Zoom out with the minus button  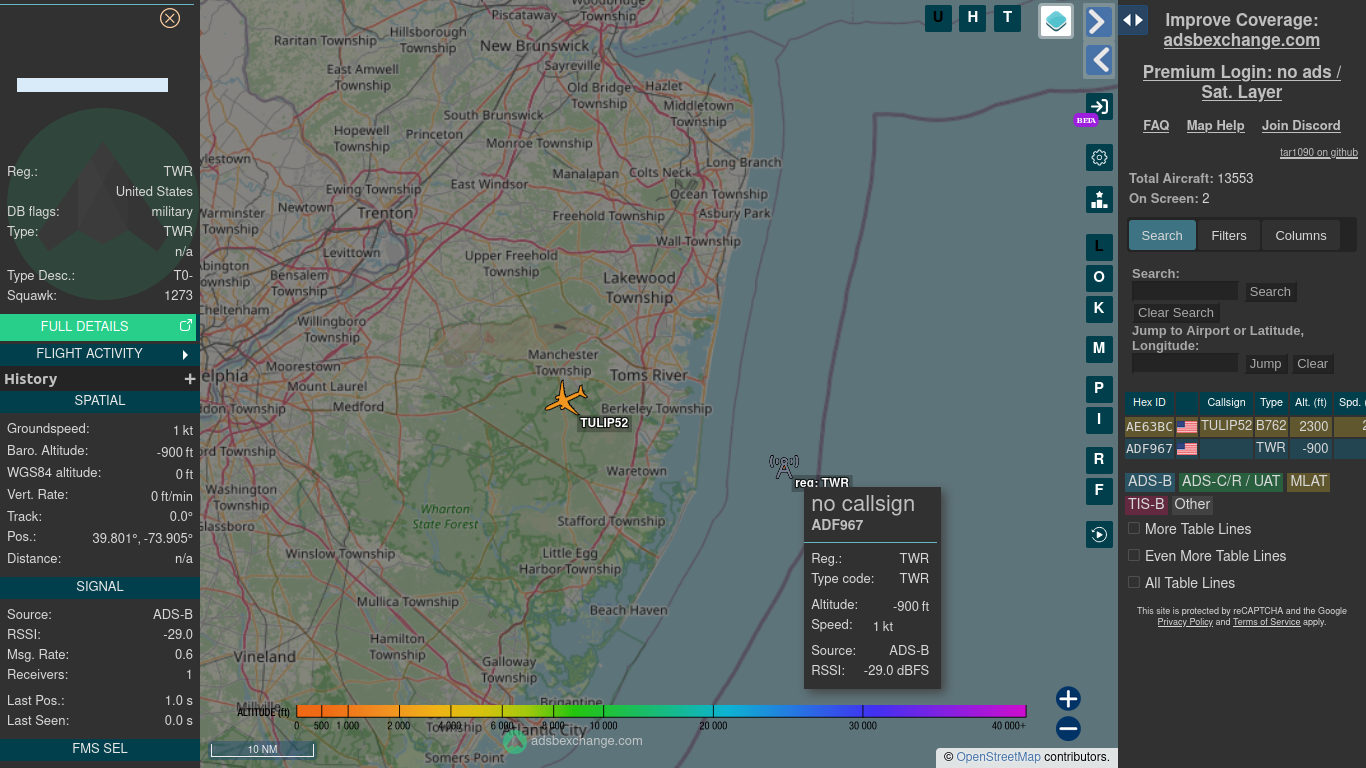click(x=1068, y=728)
